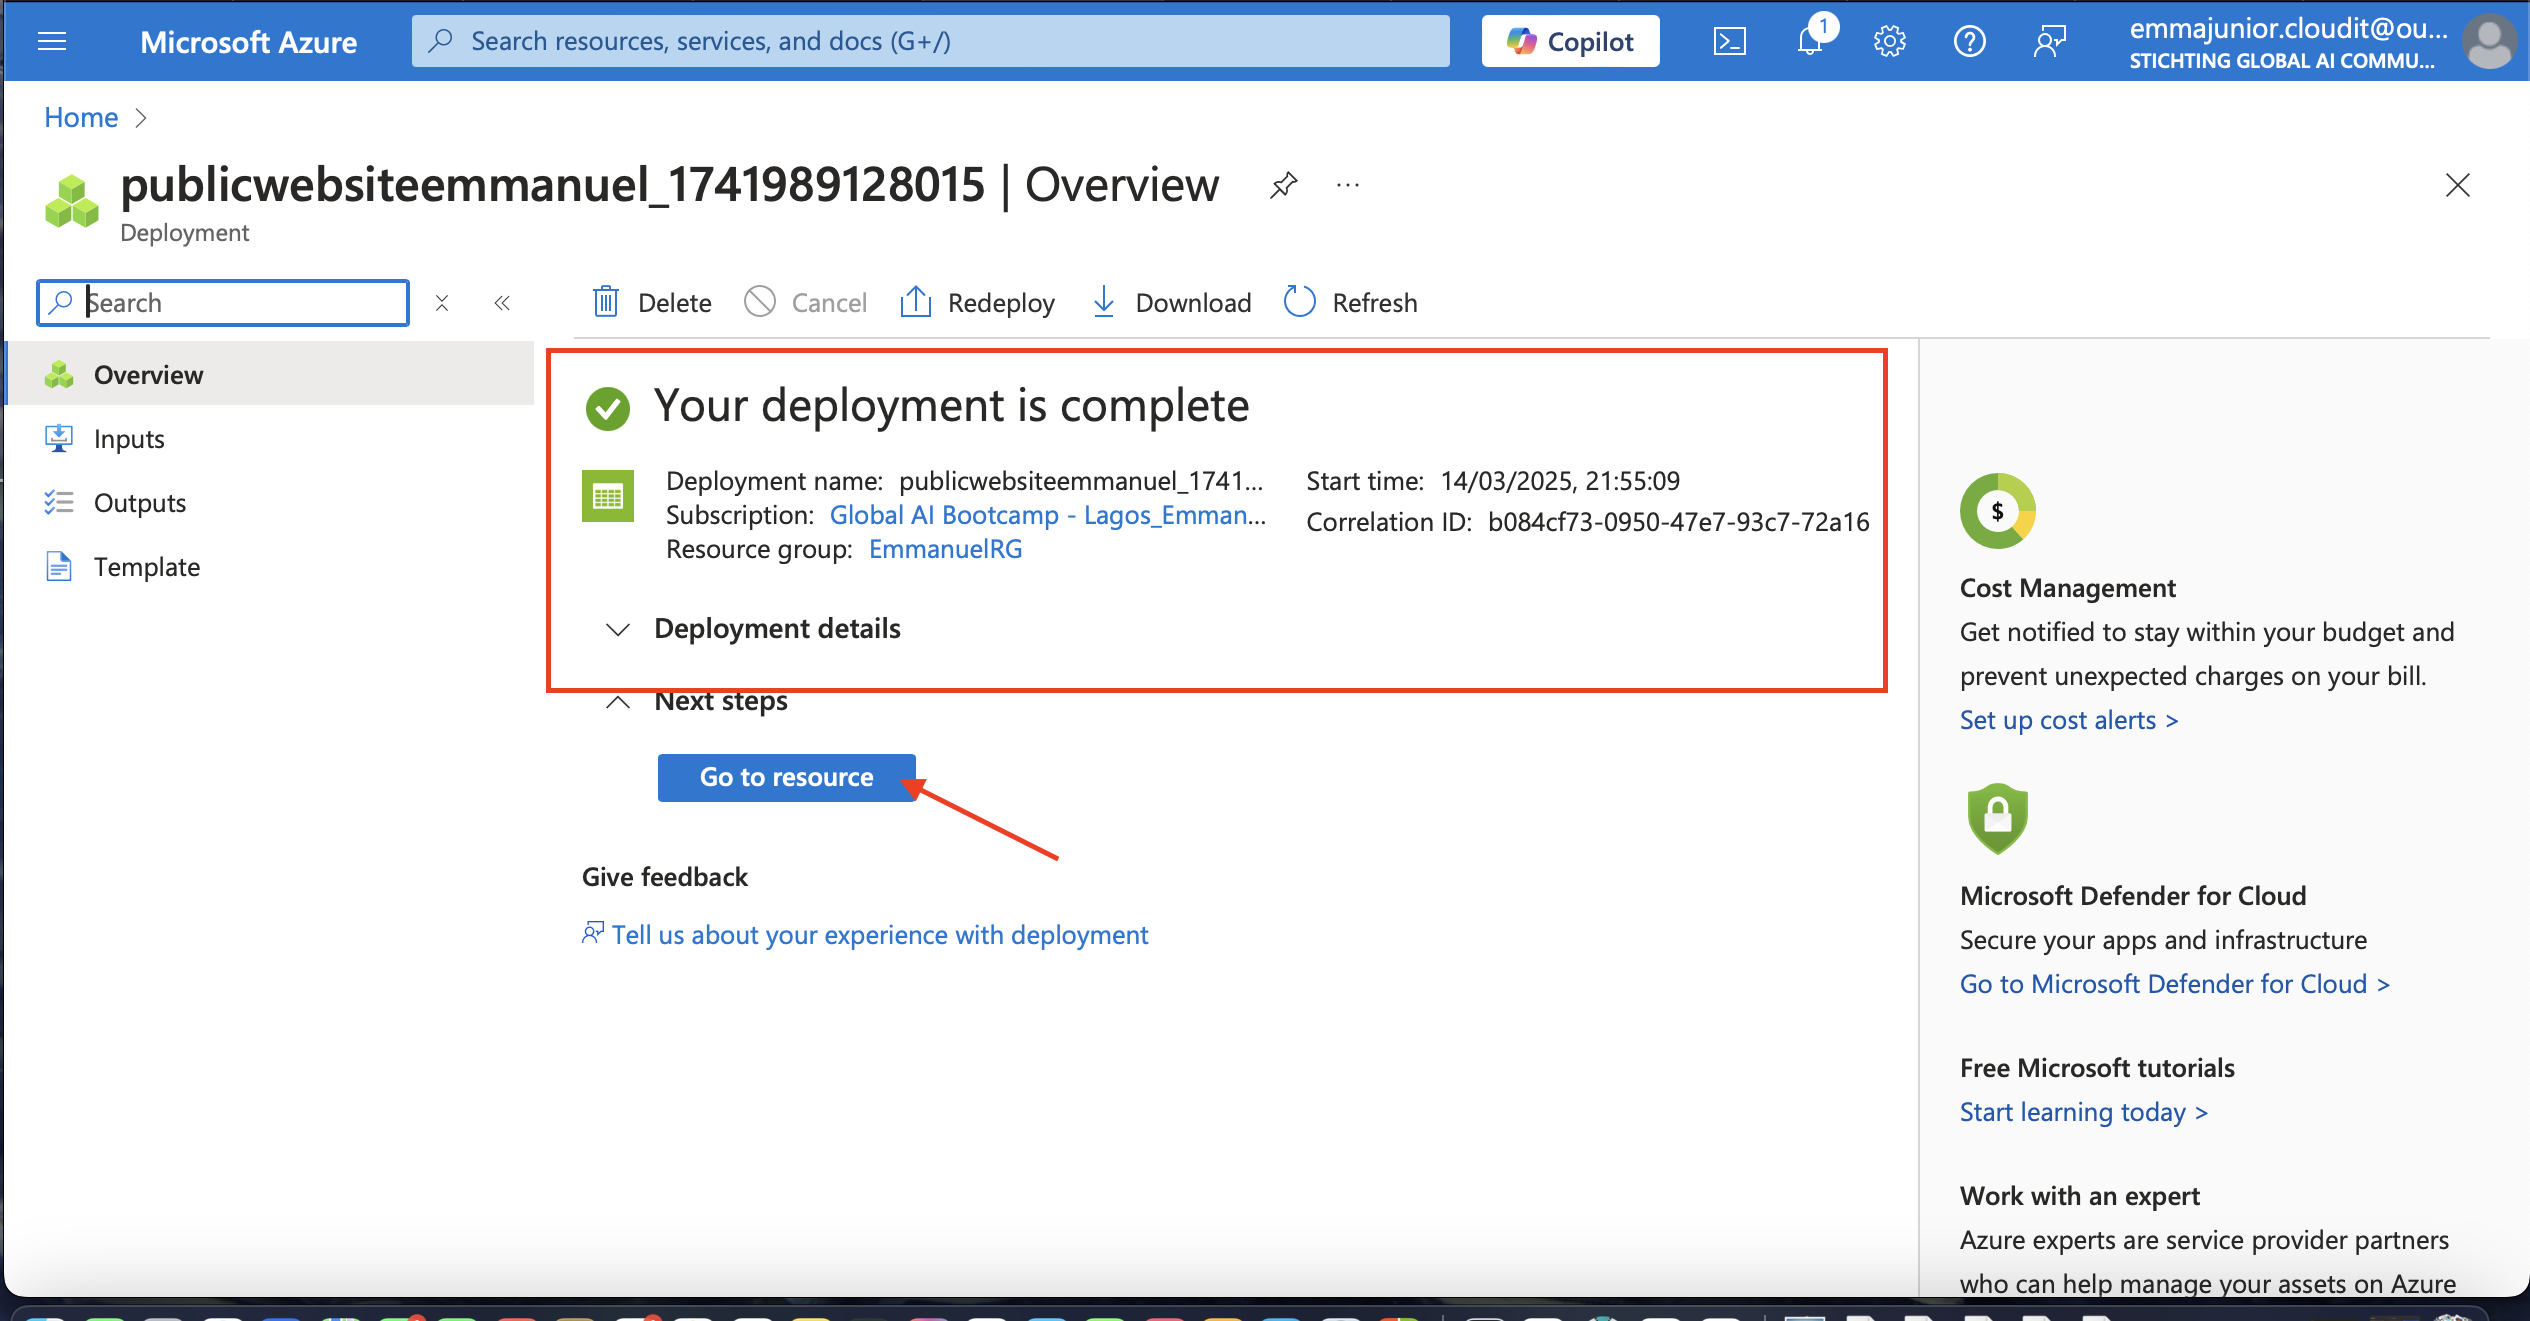Click the start time value 14/03/2025

[1560, 481]
